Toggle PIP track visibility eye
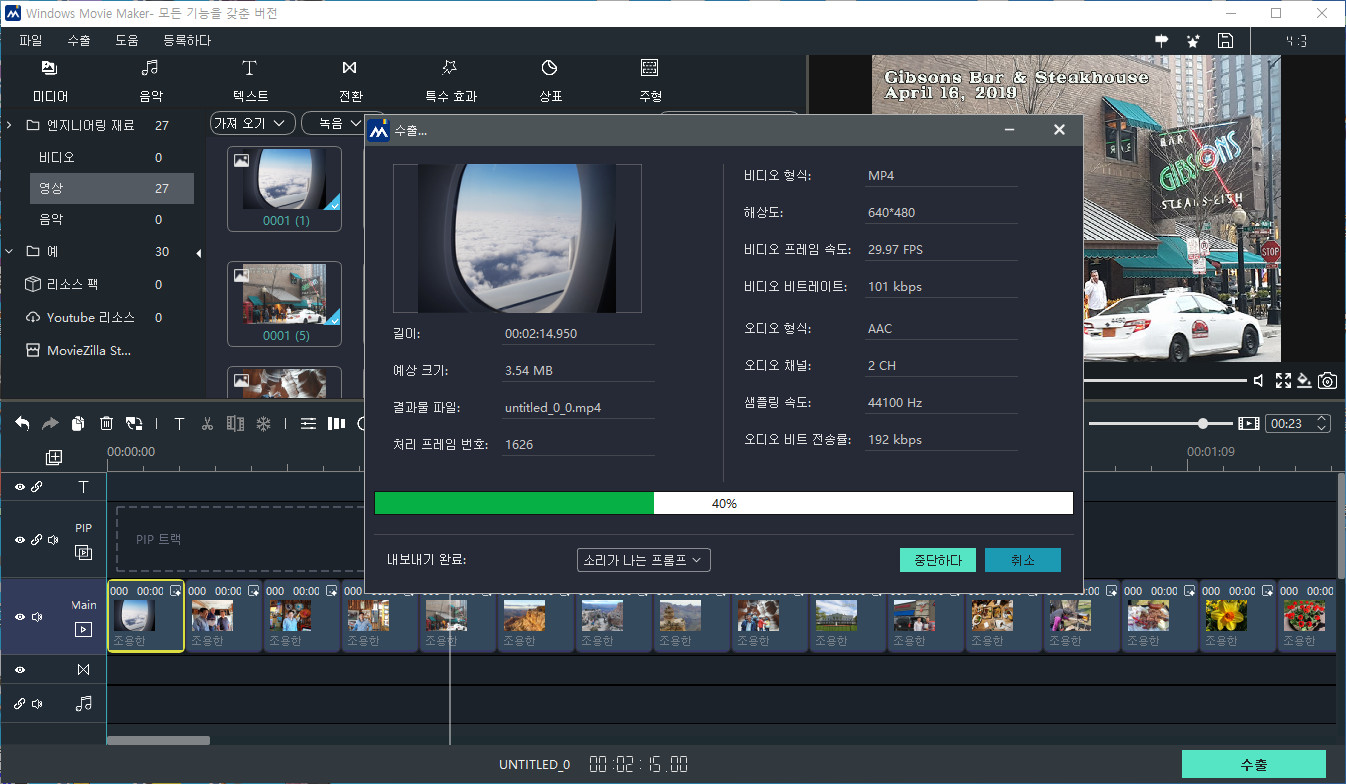The height and width of the screenshot is (784, 1346). [x=20, y=540]
